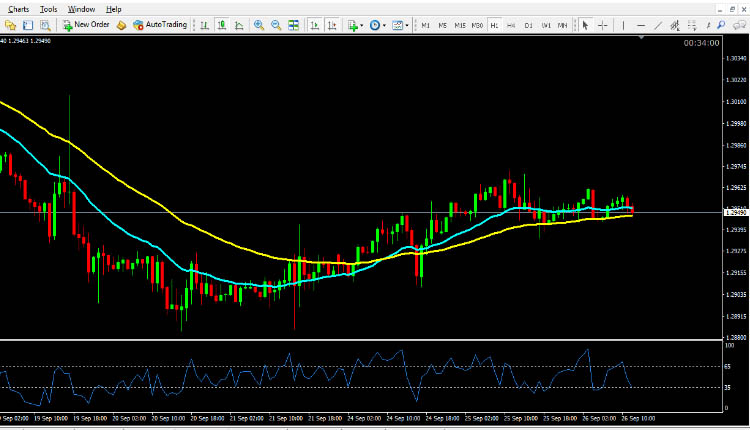Switch chart to line chart style

click(237, 25)
